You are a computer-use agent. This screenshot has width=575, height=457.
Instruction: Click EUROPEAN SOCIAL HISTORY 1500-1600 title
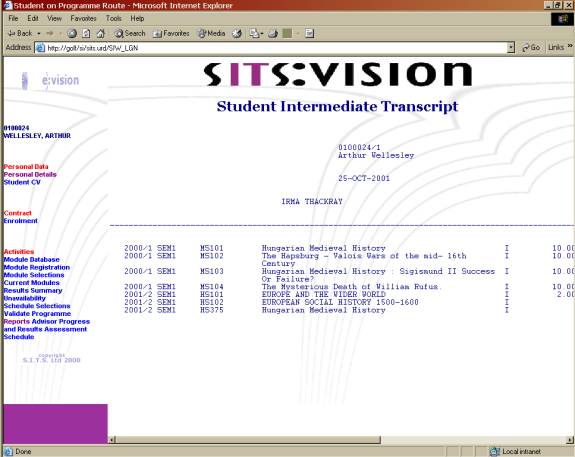tap(340, 302)
